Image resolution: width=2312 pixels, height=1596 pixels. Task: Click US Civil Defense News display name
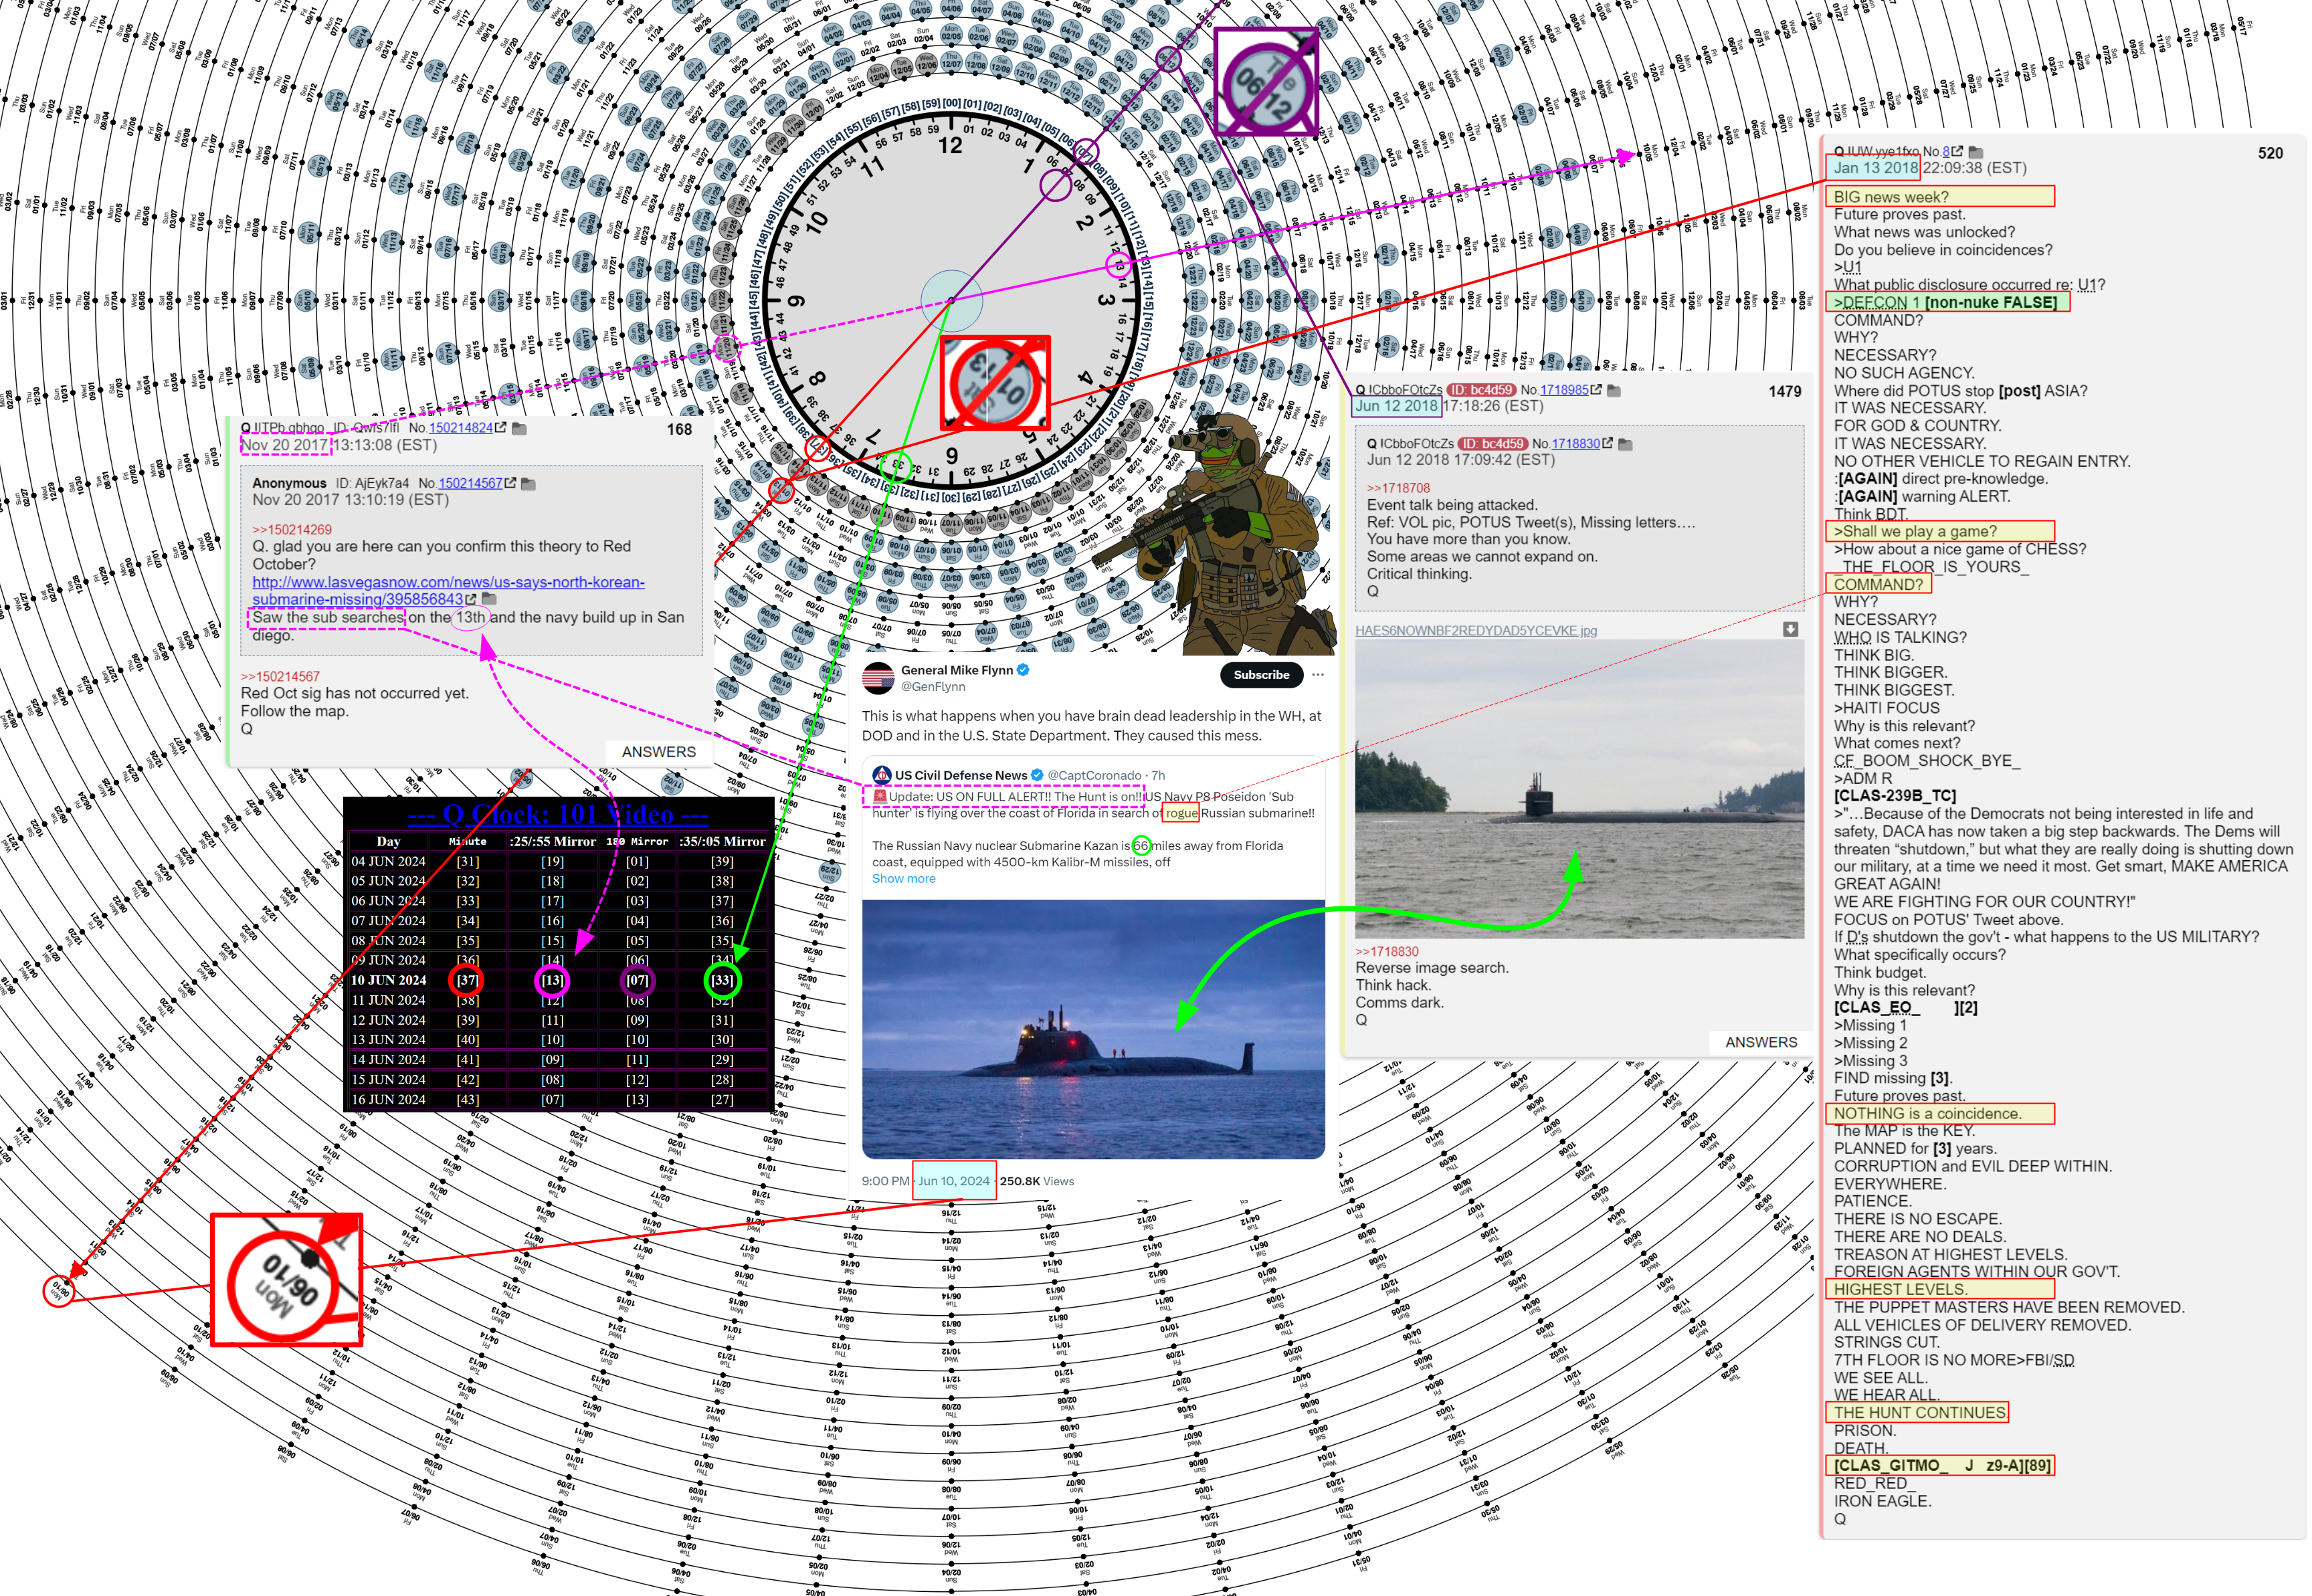(961, 775)
